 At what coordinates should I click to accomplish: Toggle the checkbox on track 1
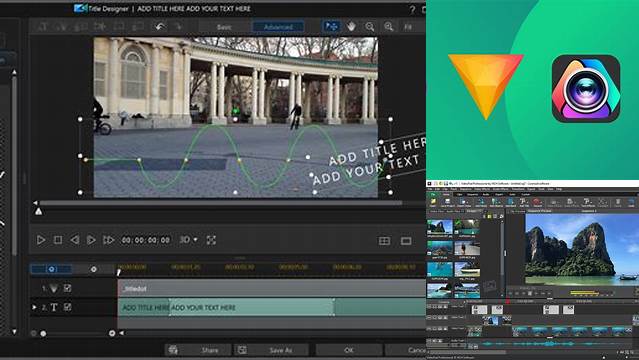tap(67, 288)
